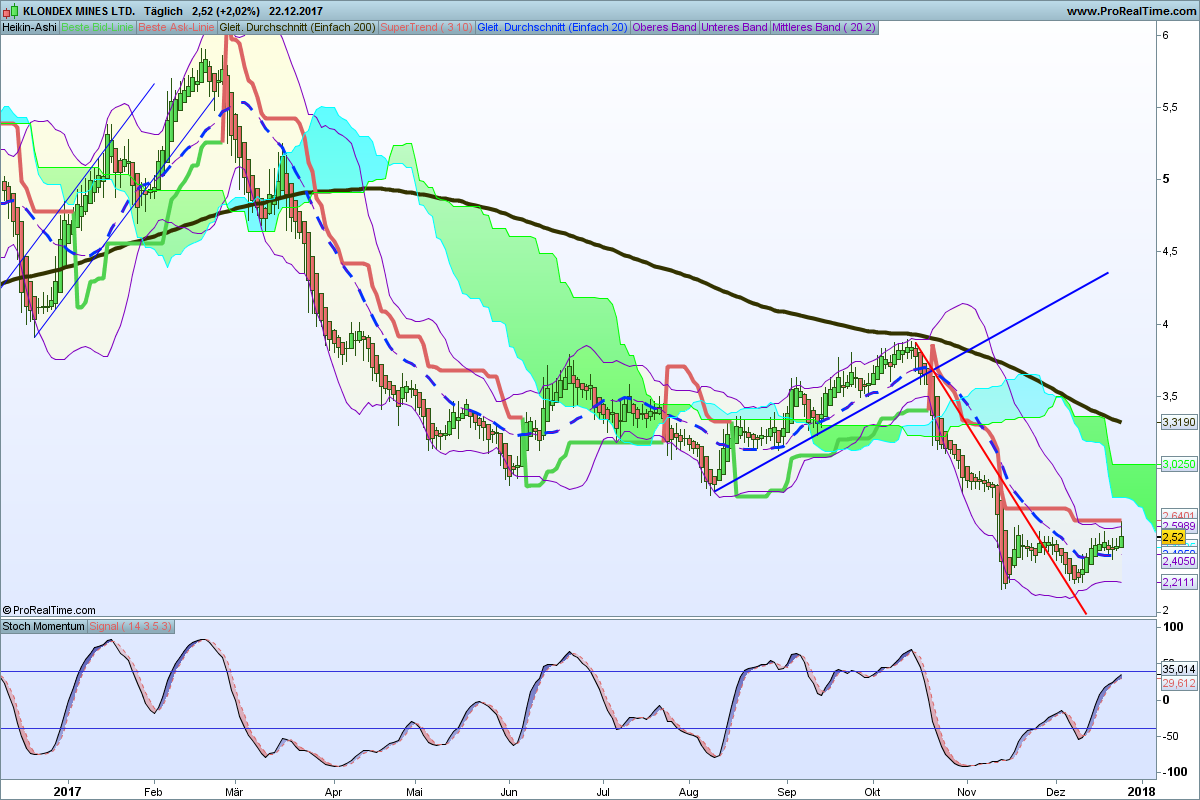Select the Mittleres Band (20 2) label
The height and width of the screenshot is (800, 1200).
(x=825, y=27)
